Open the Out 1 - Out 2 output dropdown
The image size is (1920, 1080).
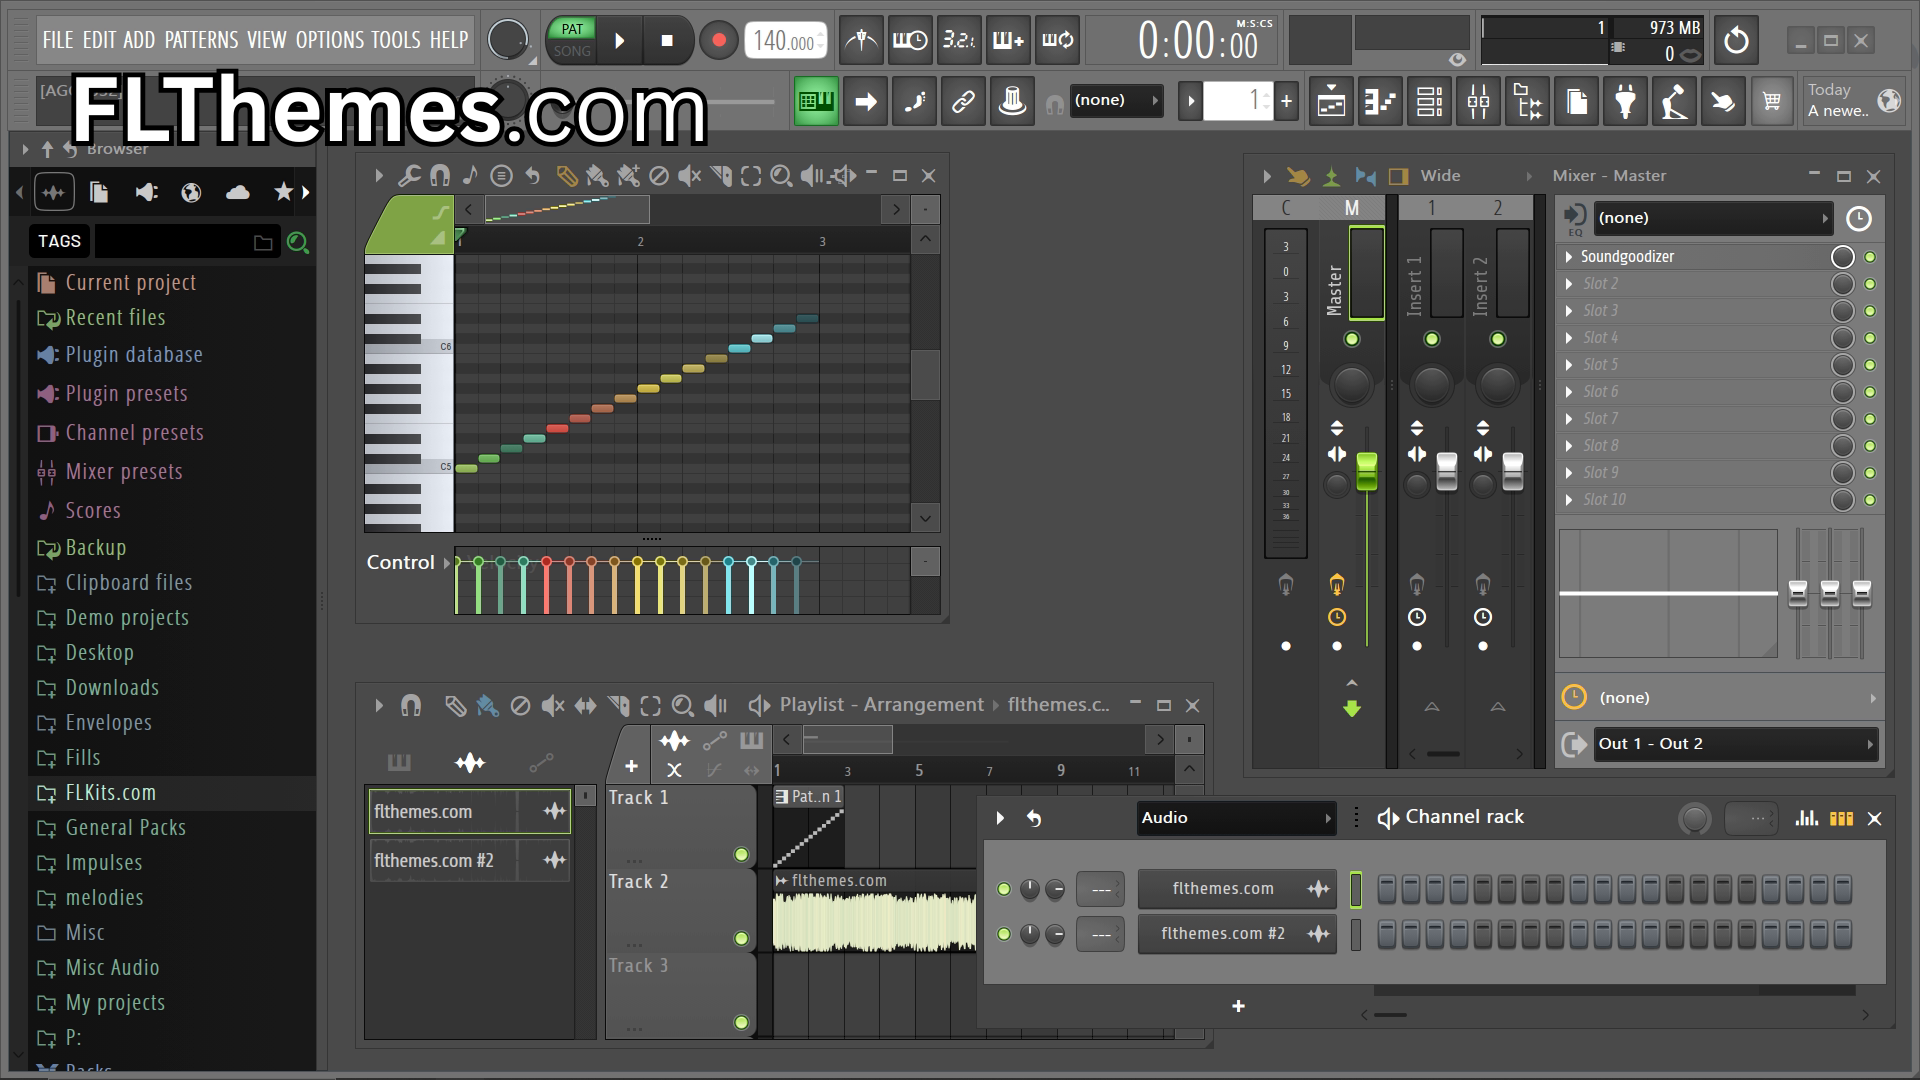pos(1737,744)
